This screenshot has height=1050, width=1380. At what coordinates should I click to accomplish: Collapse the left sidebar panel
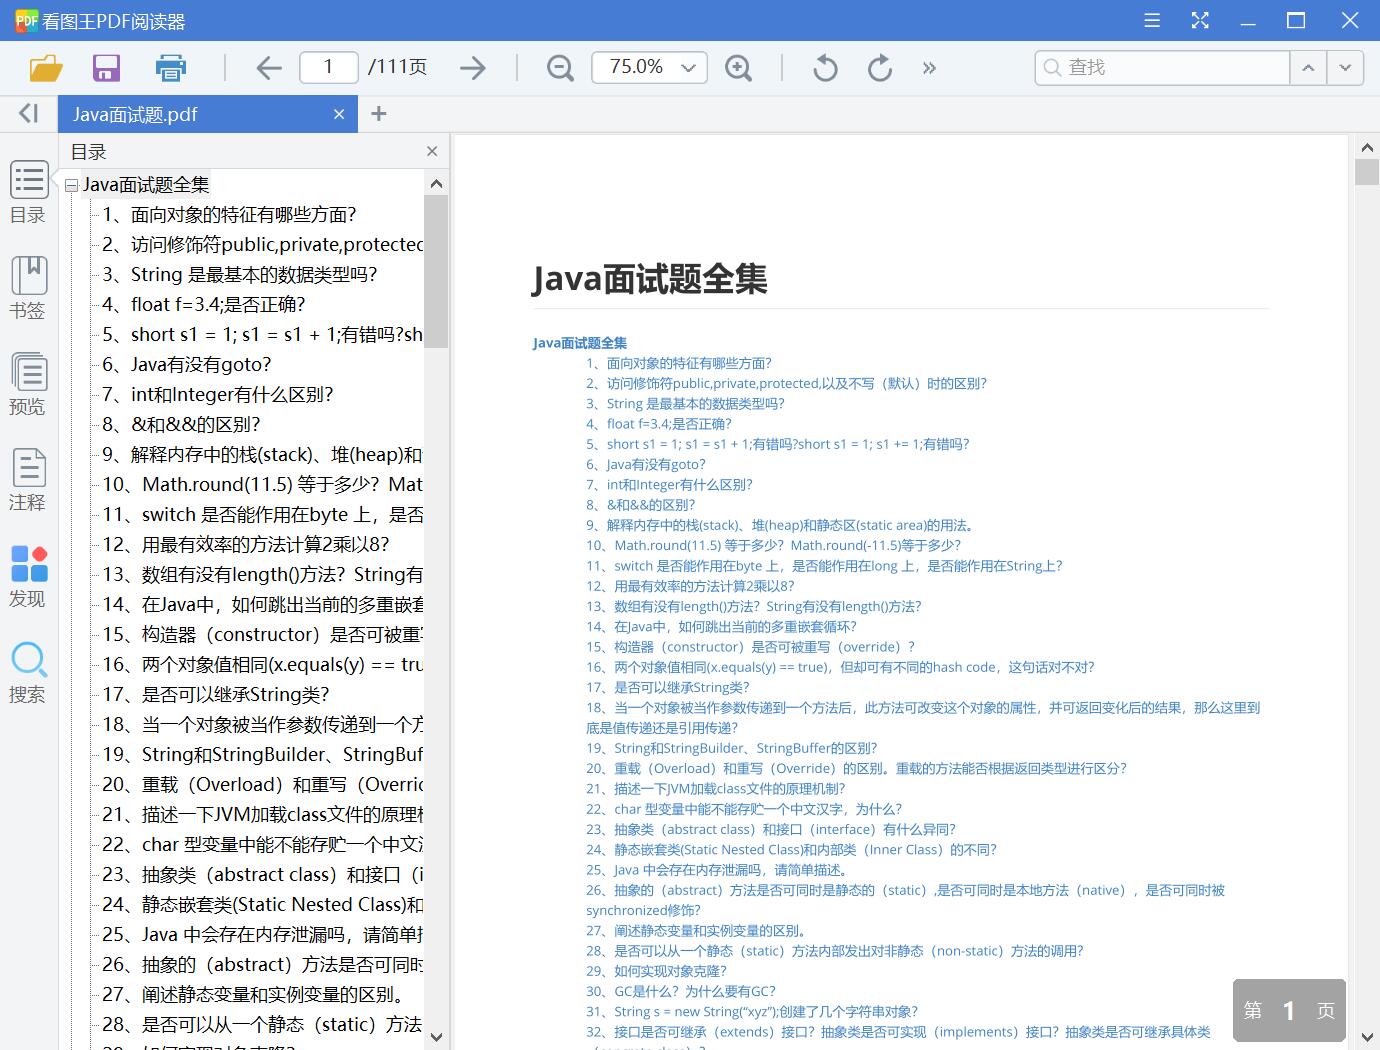click(x=28, y=114)
